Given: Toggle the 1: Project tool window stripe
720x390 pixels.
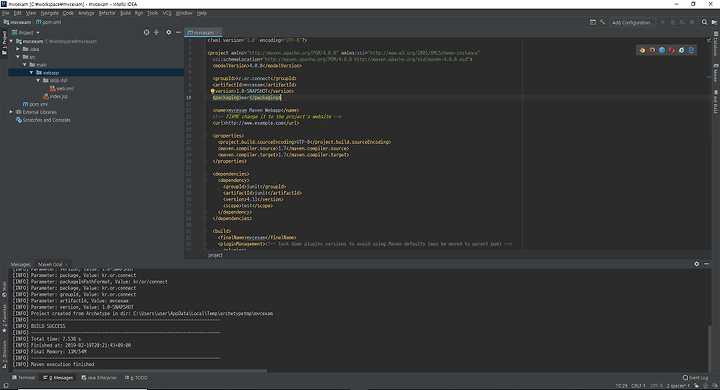Looking at the screenshot, I should (x=4, y=43).
